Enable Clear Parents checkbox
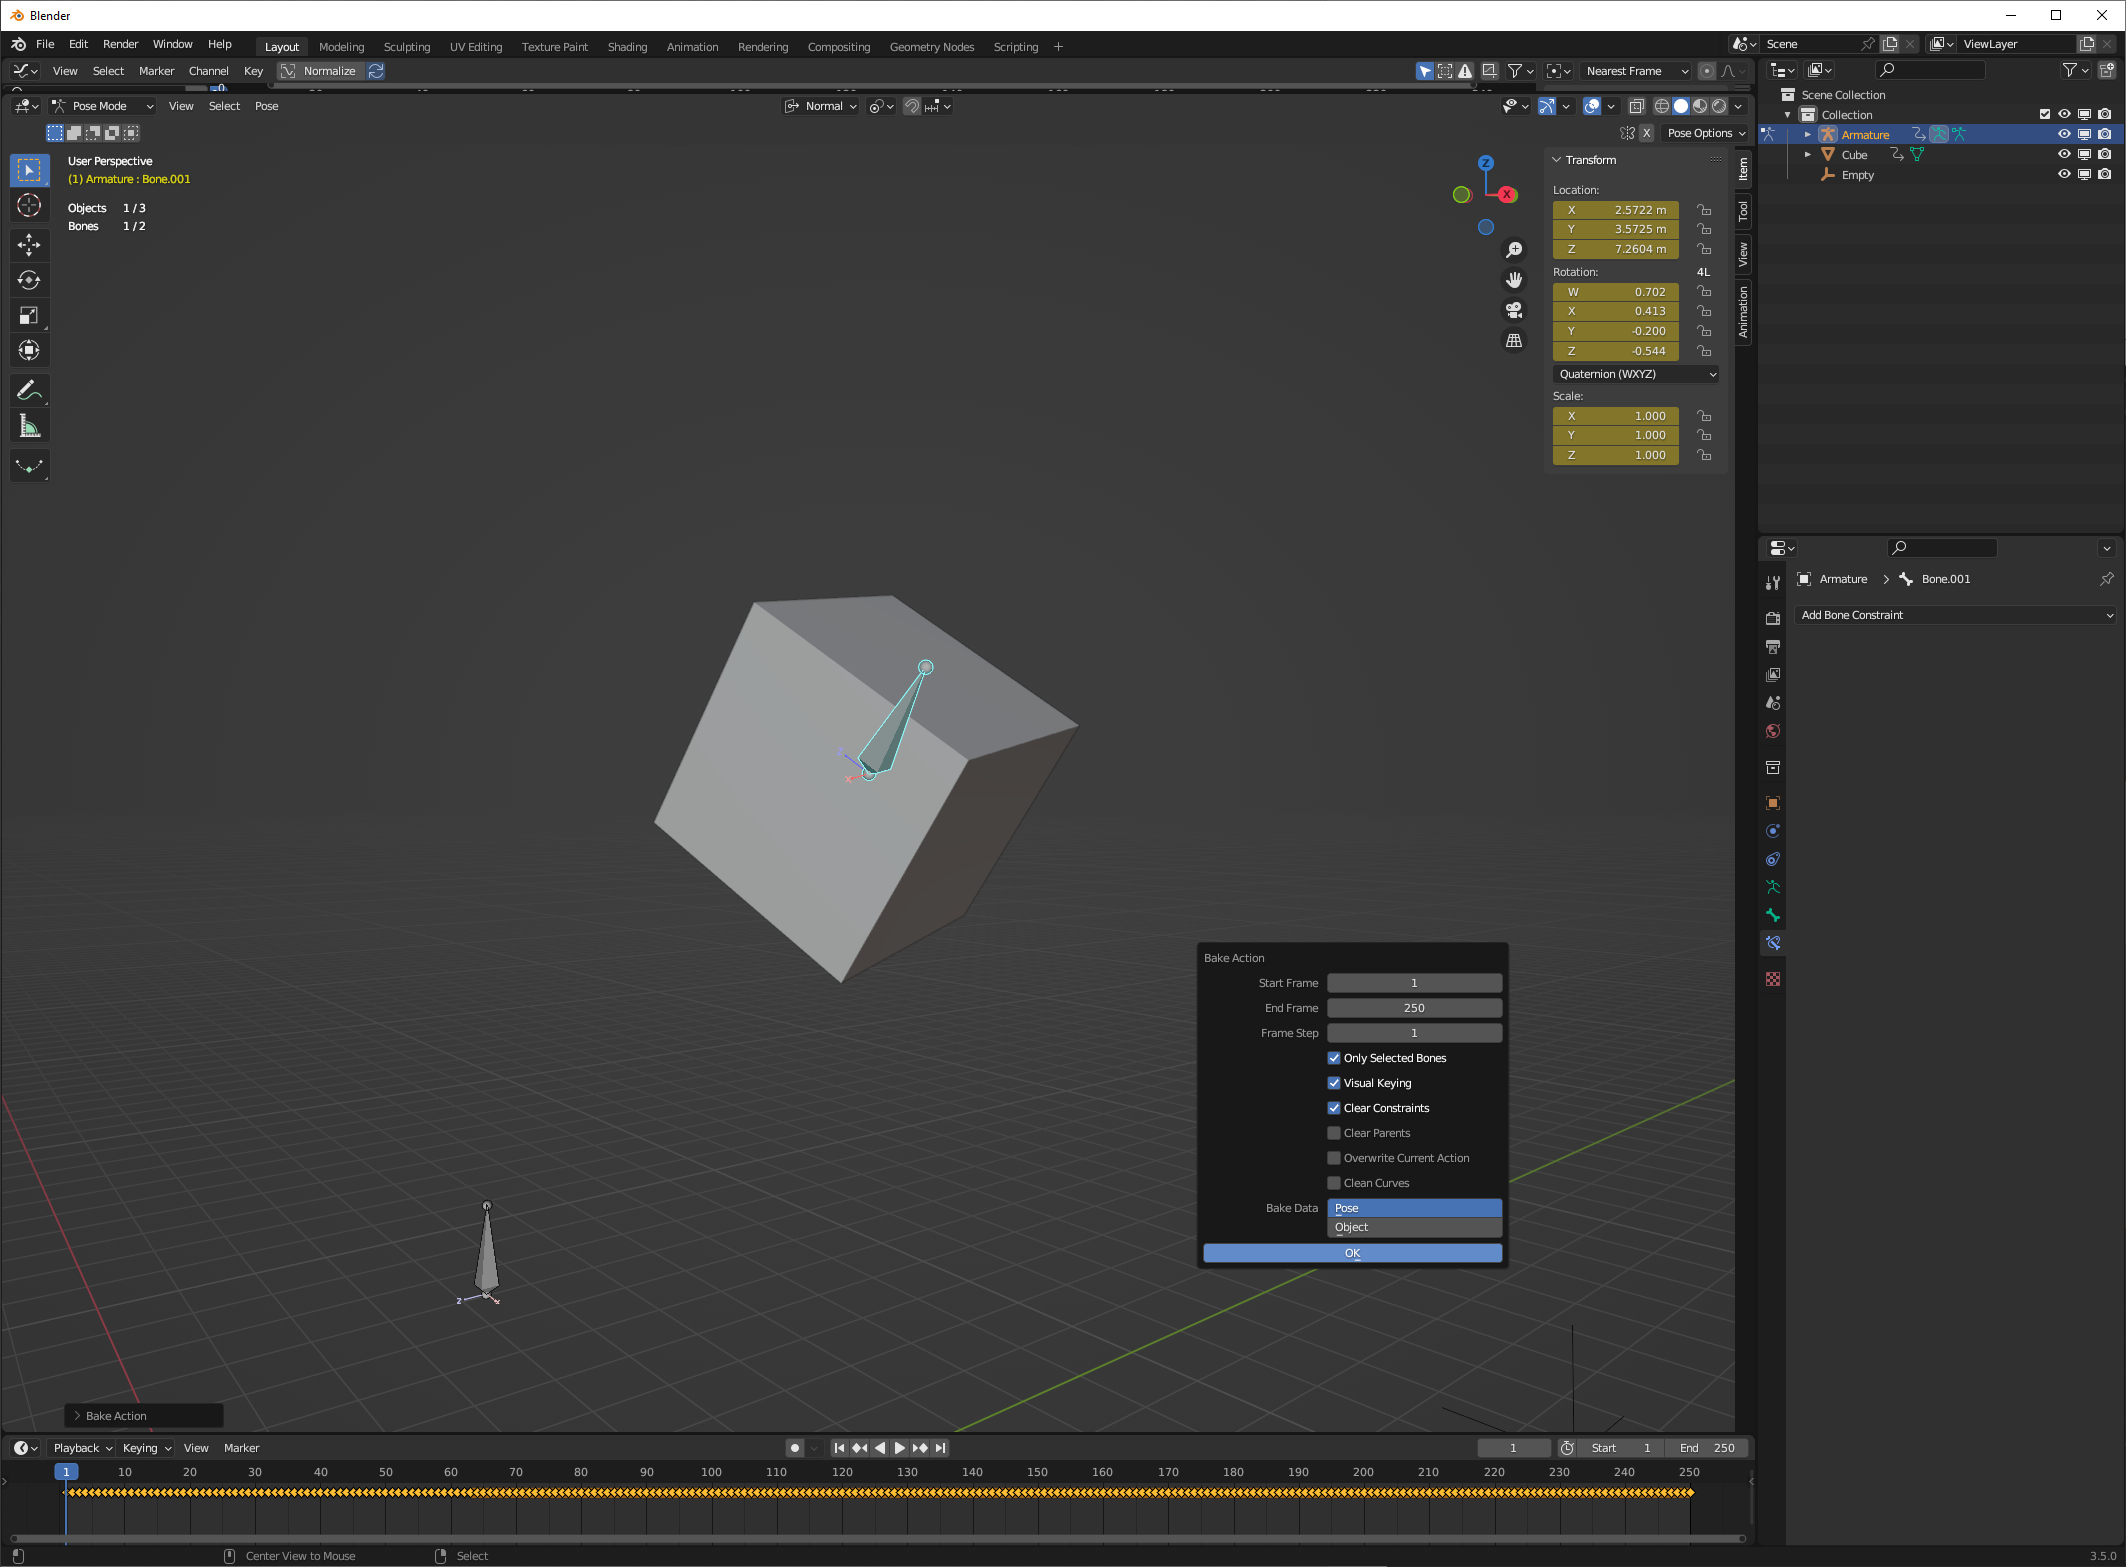This screenshot has width=2126, height=1567. [x=1334, y=1133]
